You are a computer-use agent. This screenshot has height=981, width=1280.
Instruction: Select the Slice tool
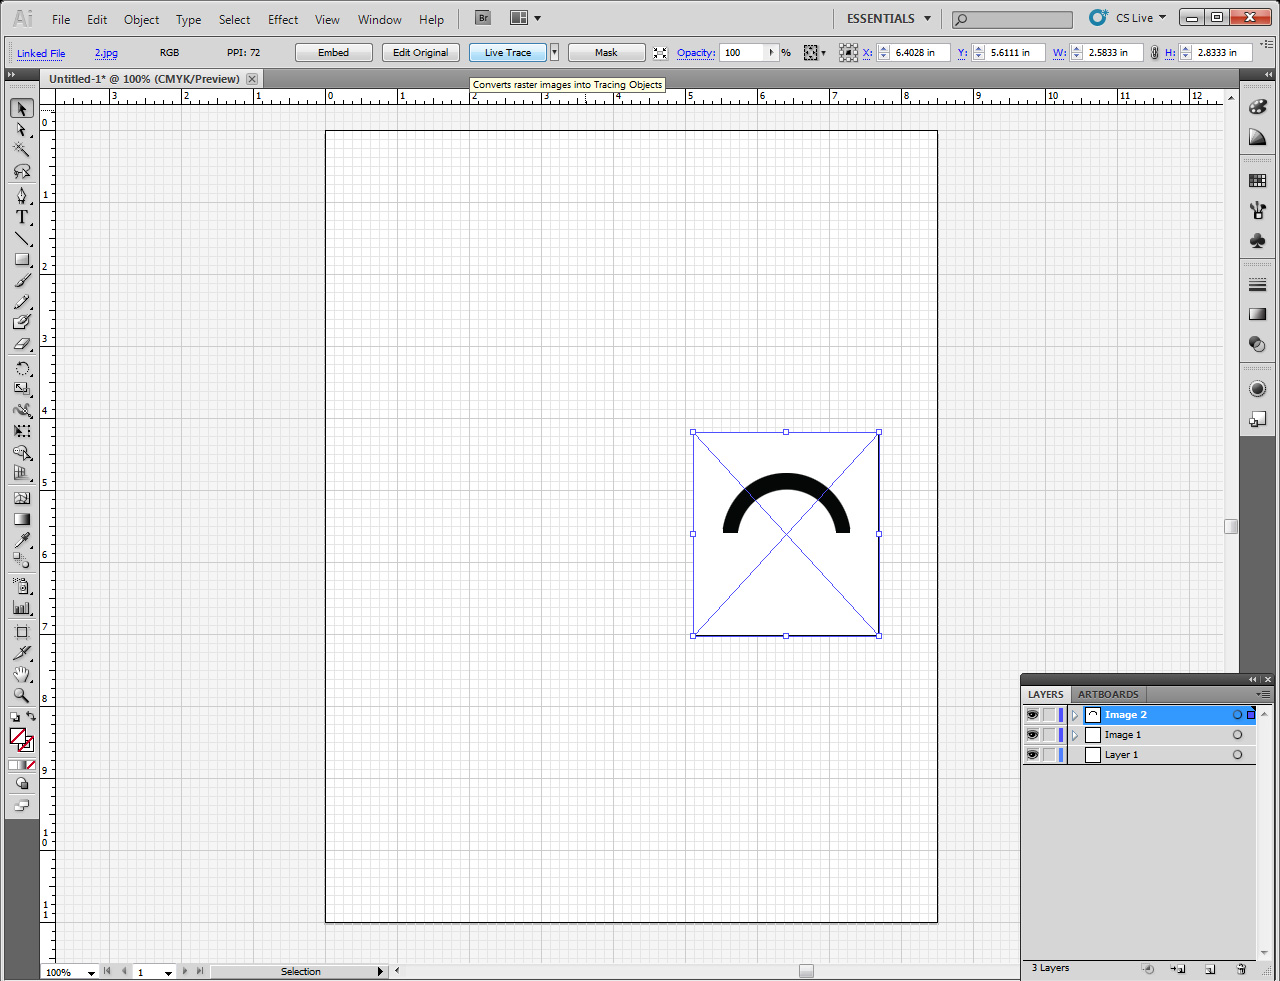pyautogui.click(x=22, y=653)
